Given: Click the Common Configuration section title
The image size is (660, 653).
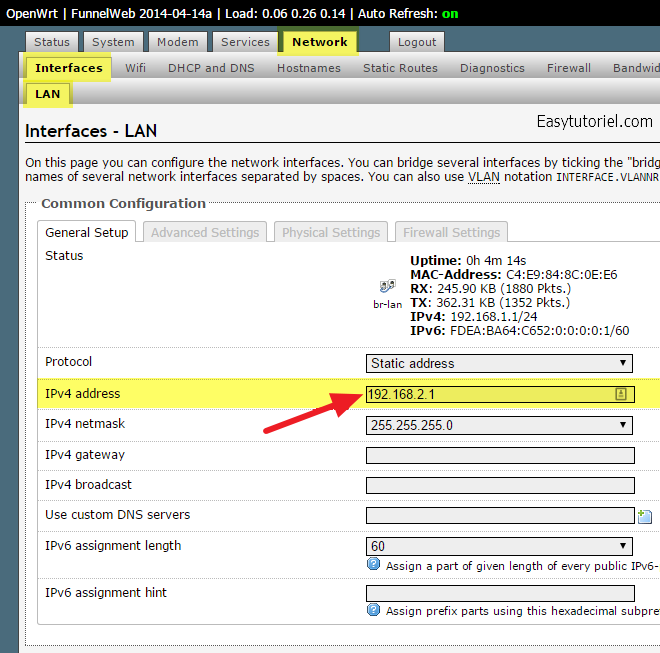Looking at the screenshot, I should (123, 203).
